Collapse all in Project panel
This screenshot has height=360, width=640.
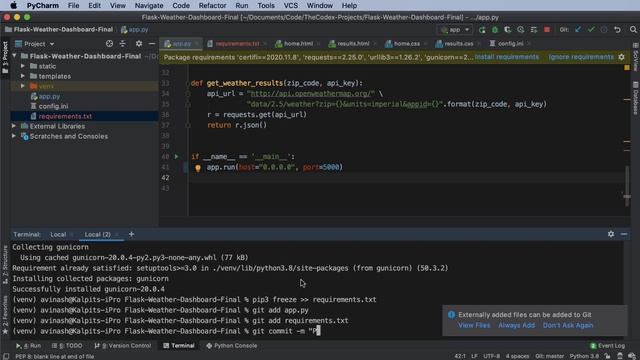click(123, 44)
